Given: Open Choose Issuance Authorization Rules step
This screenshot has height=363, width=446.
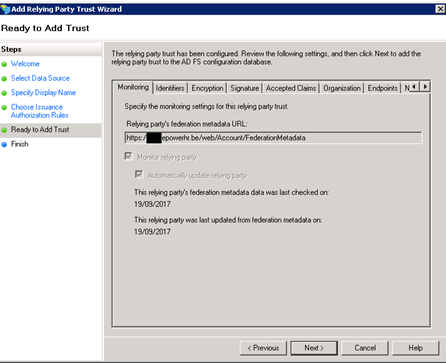Looking at the screenshot, I should [x=39, y=111].
